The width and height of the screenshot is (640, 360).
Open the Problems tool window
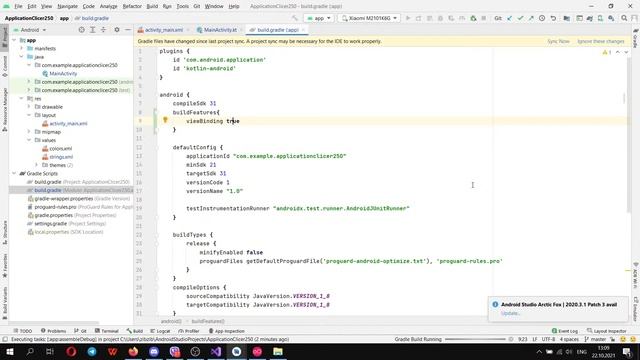coord(53,331)
